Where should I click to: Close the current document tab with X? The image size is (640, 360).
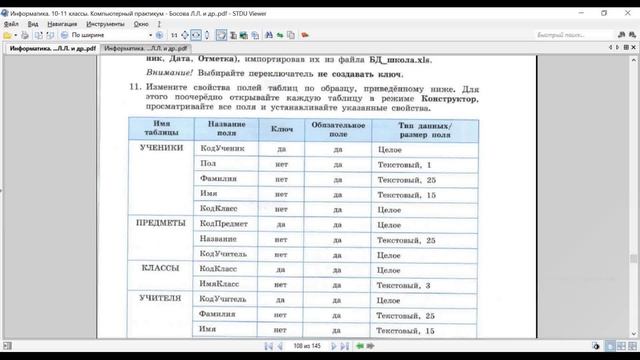pyautogui.click(x=633, y=48)
